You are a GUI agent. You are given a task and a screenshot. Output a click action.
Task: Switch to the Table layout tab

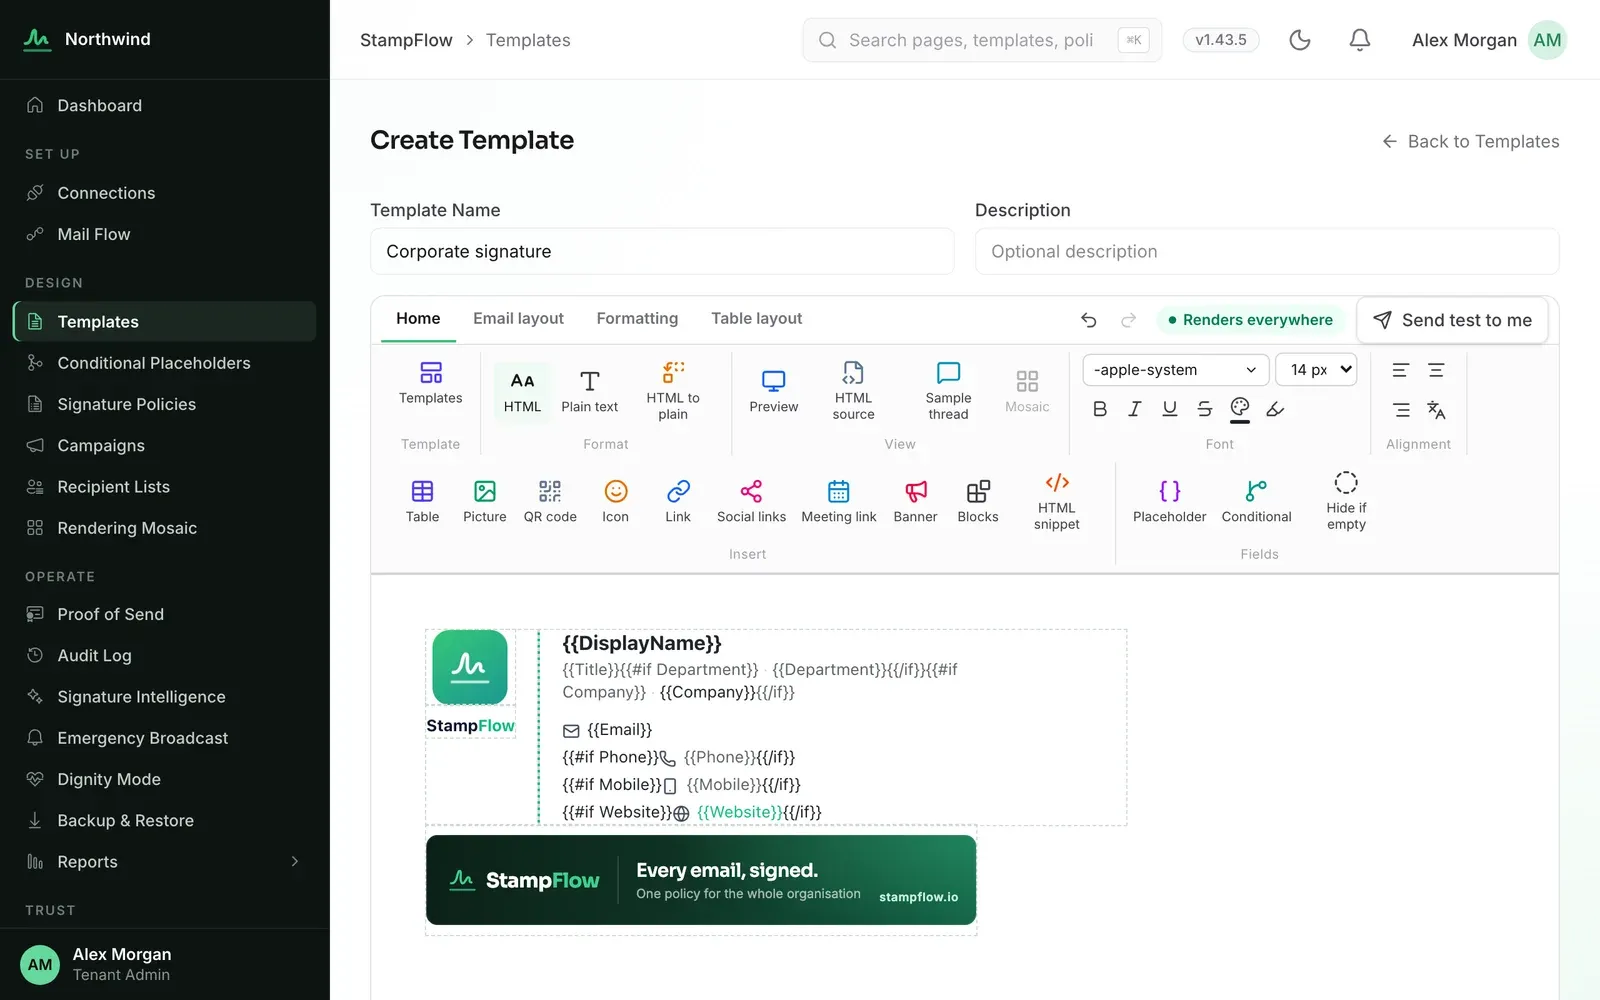point(757,319)
